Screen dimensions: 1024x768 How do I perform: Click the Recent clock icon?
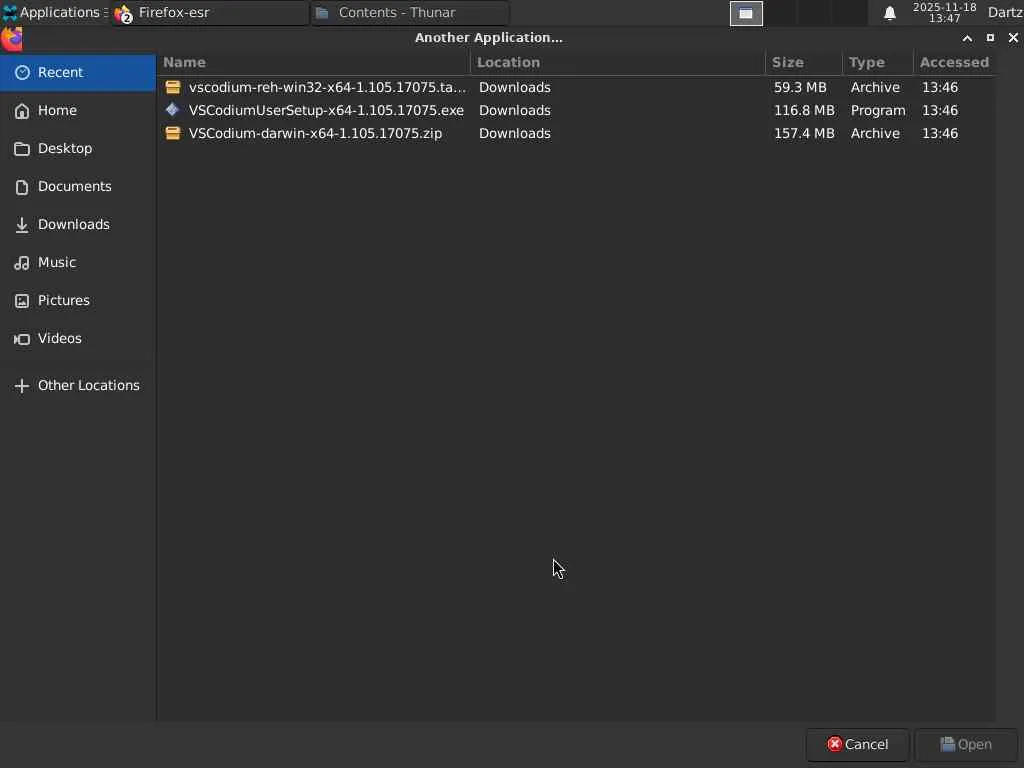pos(22,72)
